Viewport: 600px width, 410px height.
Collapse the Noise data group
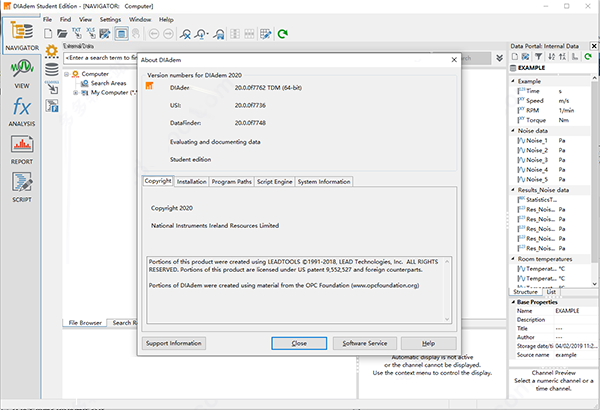[513, 130]
